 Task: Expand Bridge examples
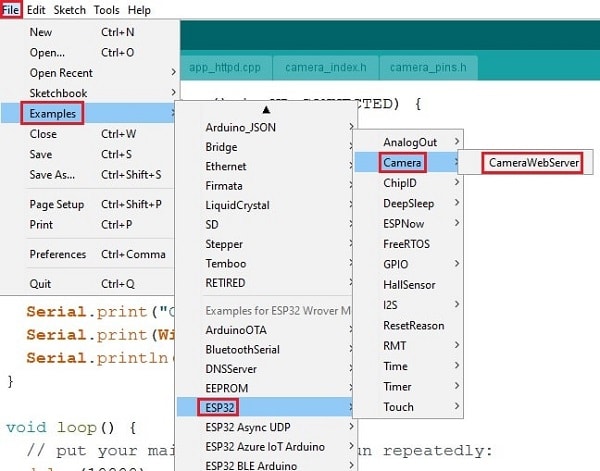click(x=266, y=147)
